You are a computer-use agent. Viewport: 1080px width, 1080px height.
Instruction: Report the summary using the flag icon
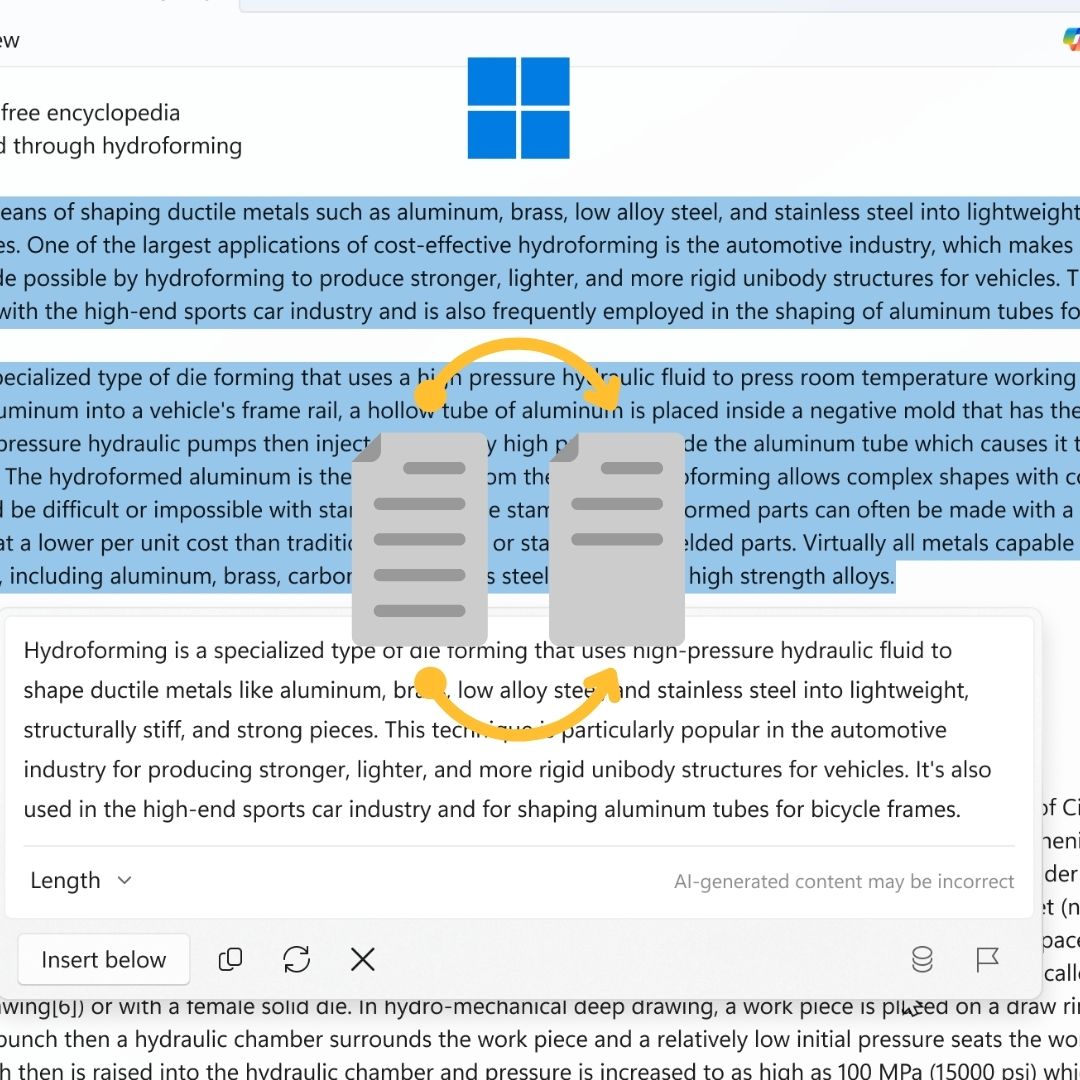coord(987,960)
